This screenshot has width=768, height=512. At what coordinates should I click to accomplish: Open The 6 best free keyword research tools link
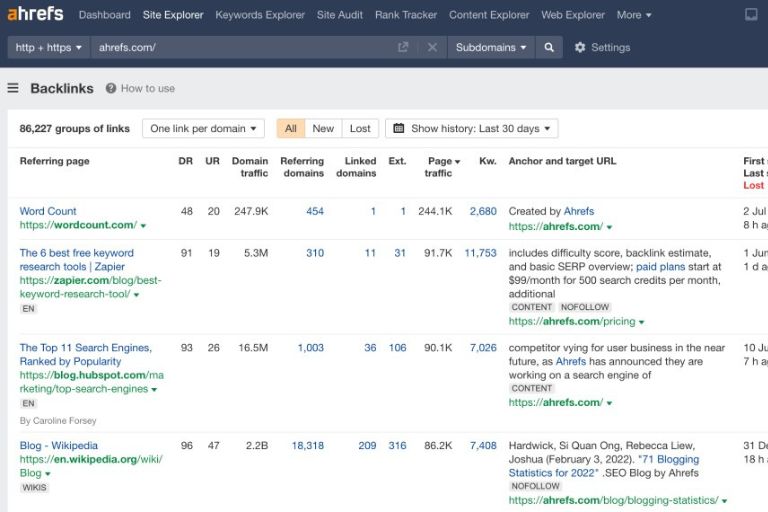pos(76,260)
